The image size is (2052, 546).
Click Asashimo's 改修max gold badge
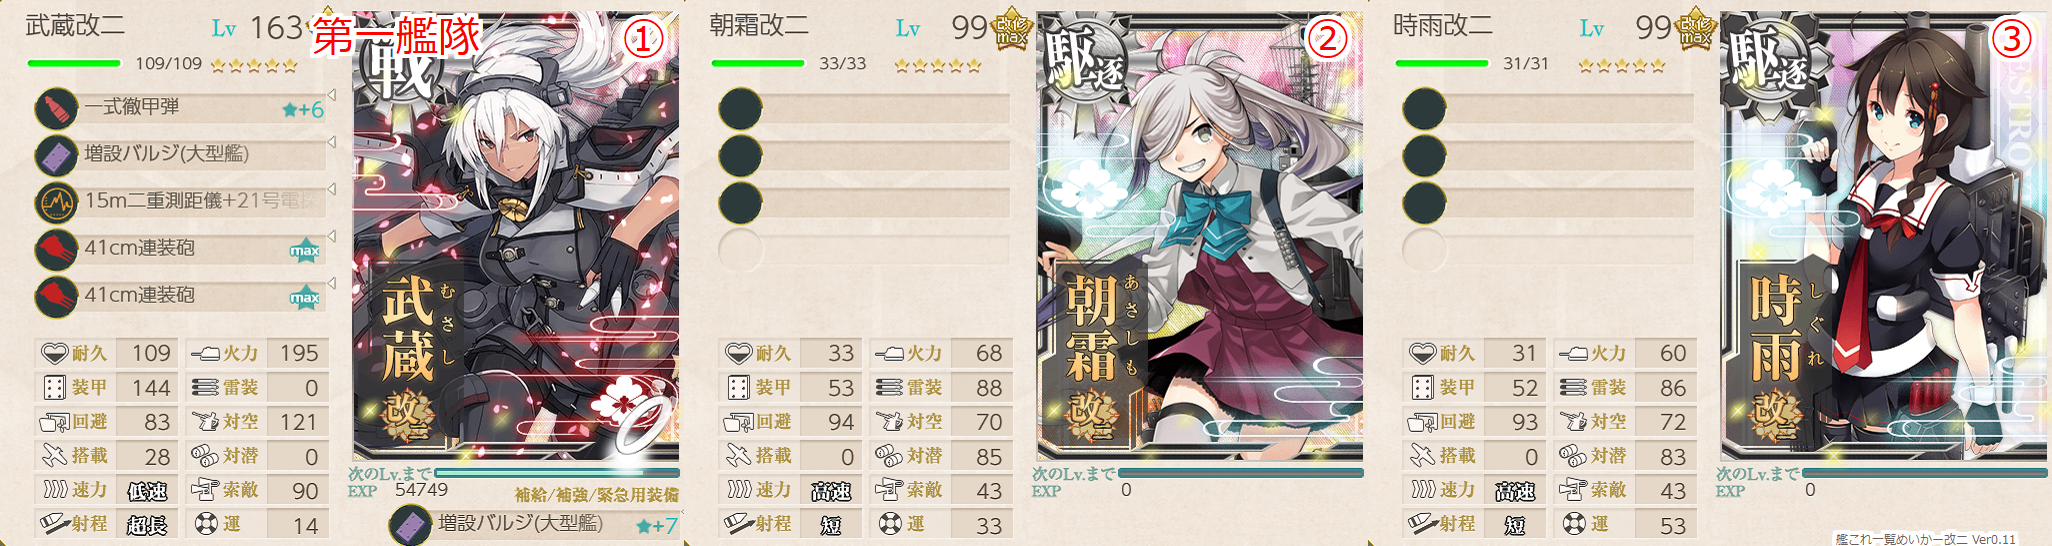[1011, 29]
